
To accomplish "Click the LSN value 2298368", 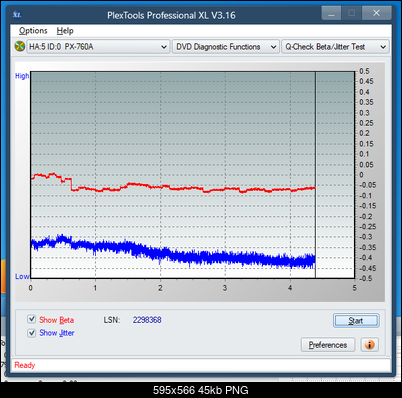I will click(x=147, y=320).
